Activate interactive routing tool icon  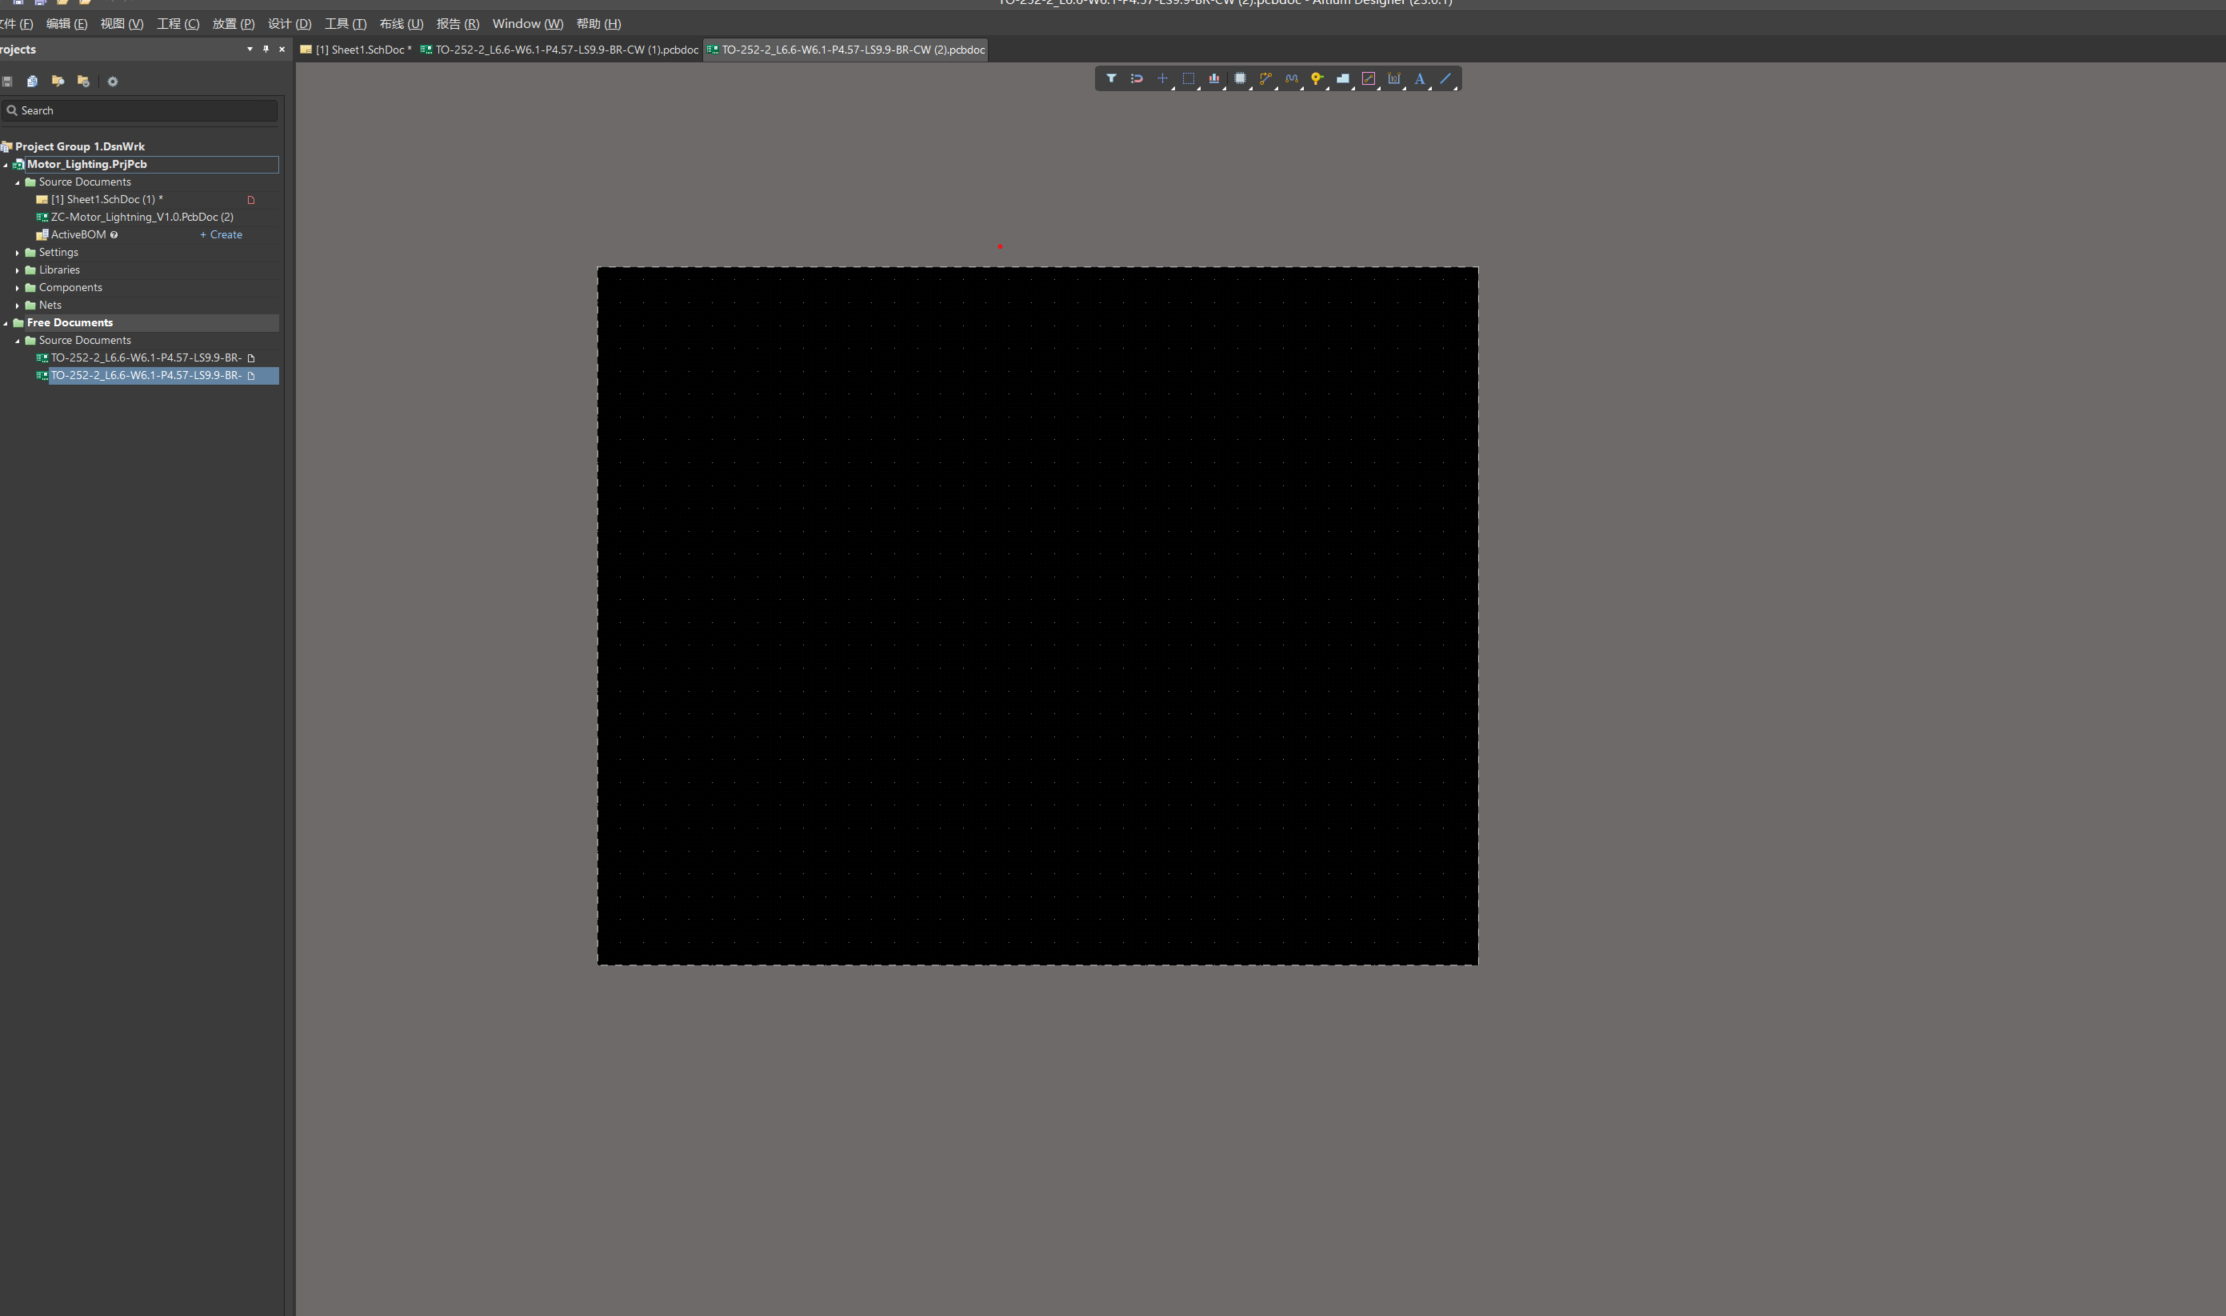coord(1265,78)
